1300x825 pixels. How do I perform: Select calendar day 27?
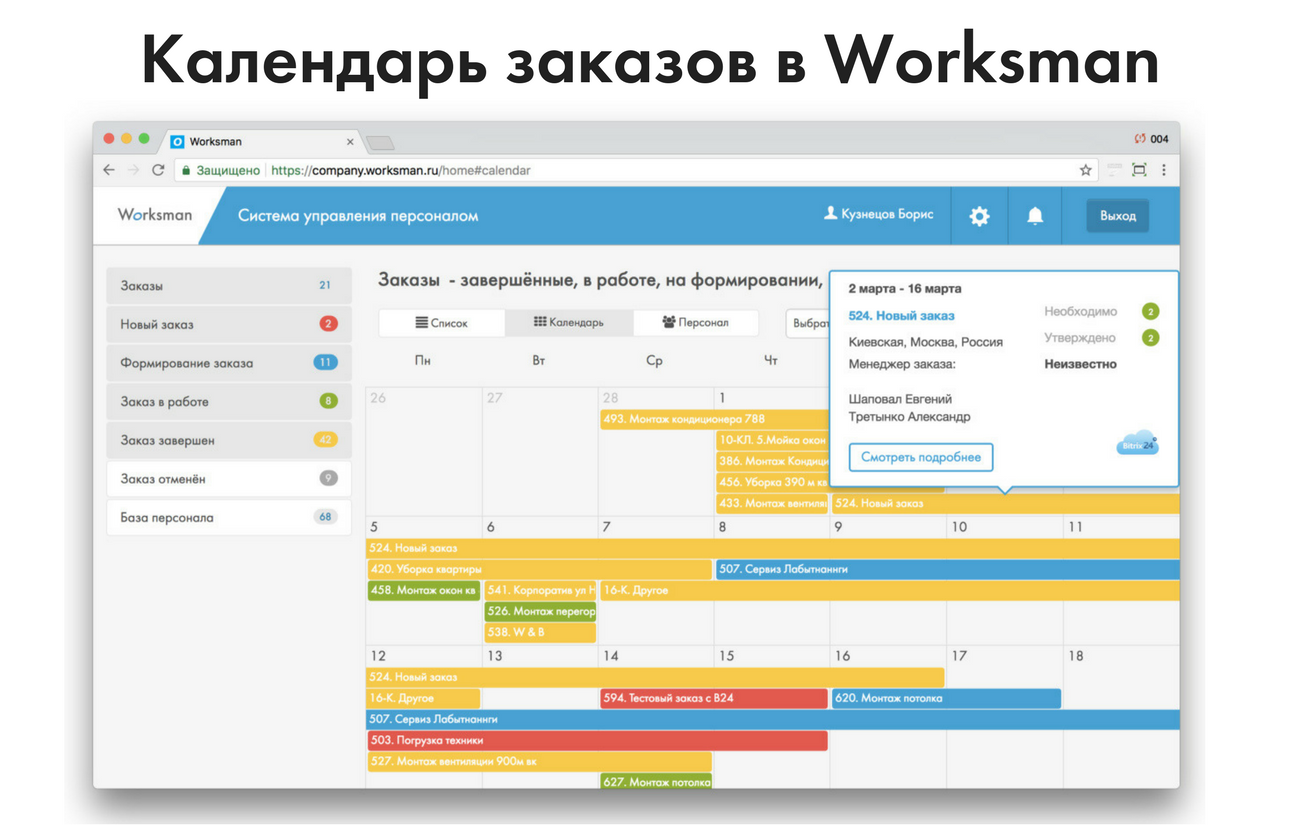pyautogui.click(x=494, y=398)
